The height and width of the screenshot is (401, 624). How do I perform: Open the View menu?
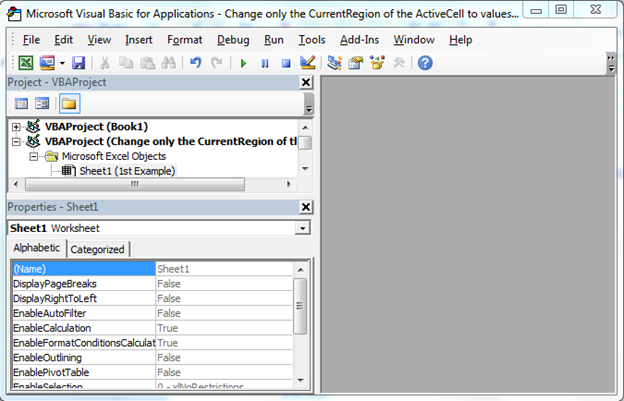pos(99,40)
